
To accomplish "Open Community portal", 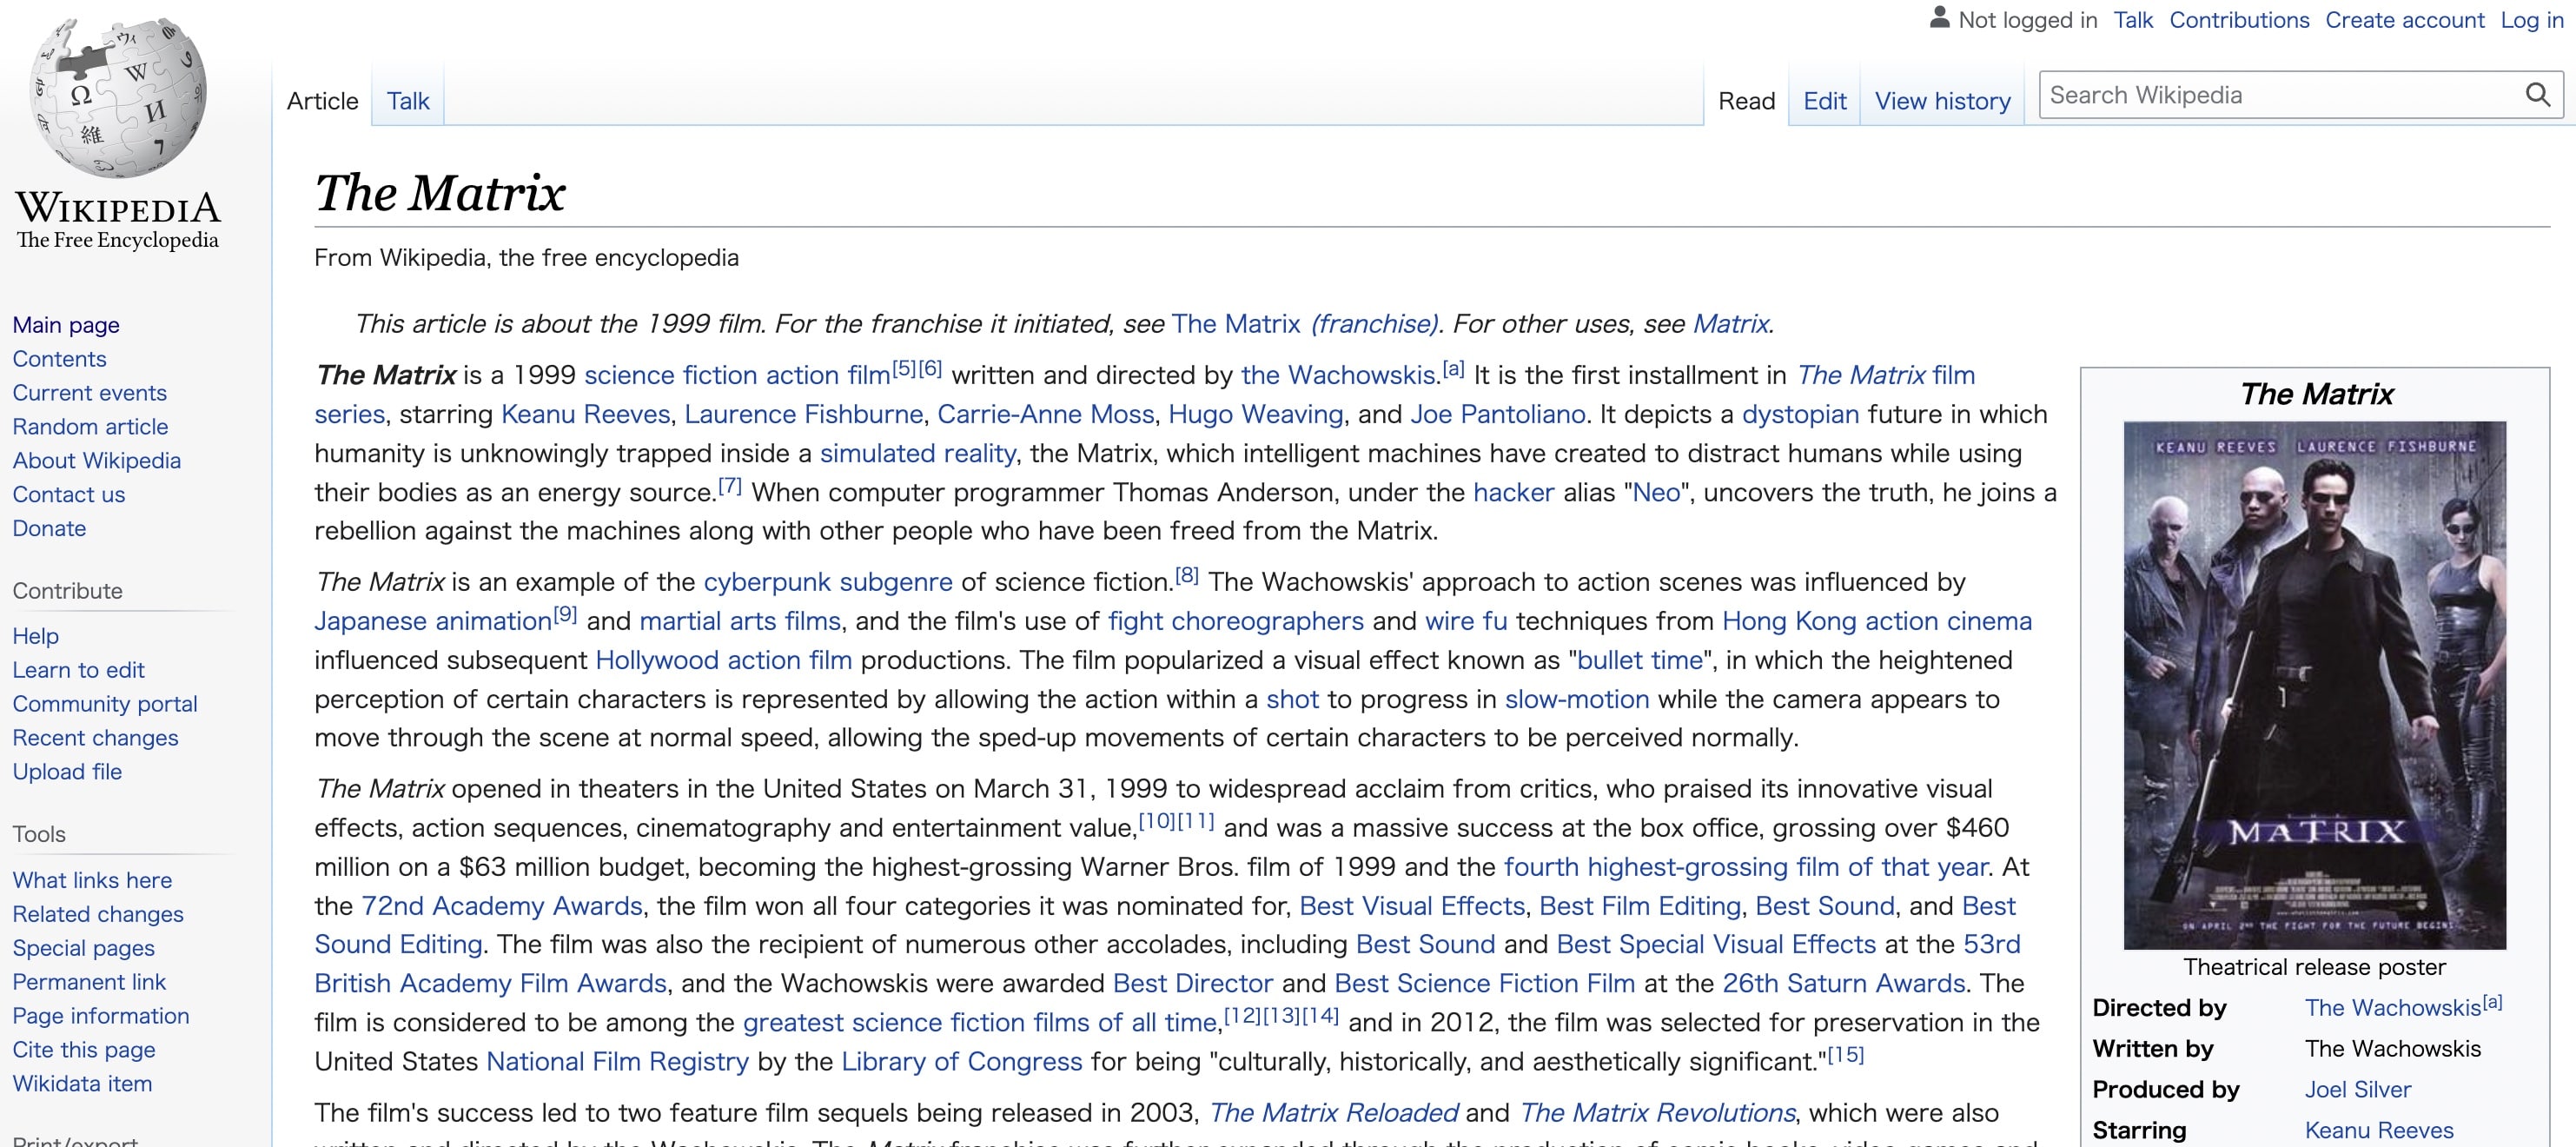I will pyautogui.click(x=105, y=704).
